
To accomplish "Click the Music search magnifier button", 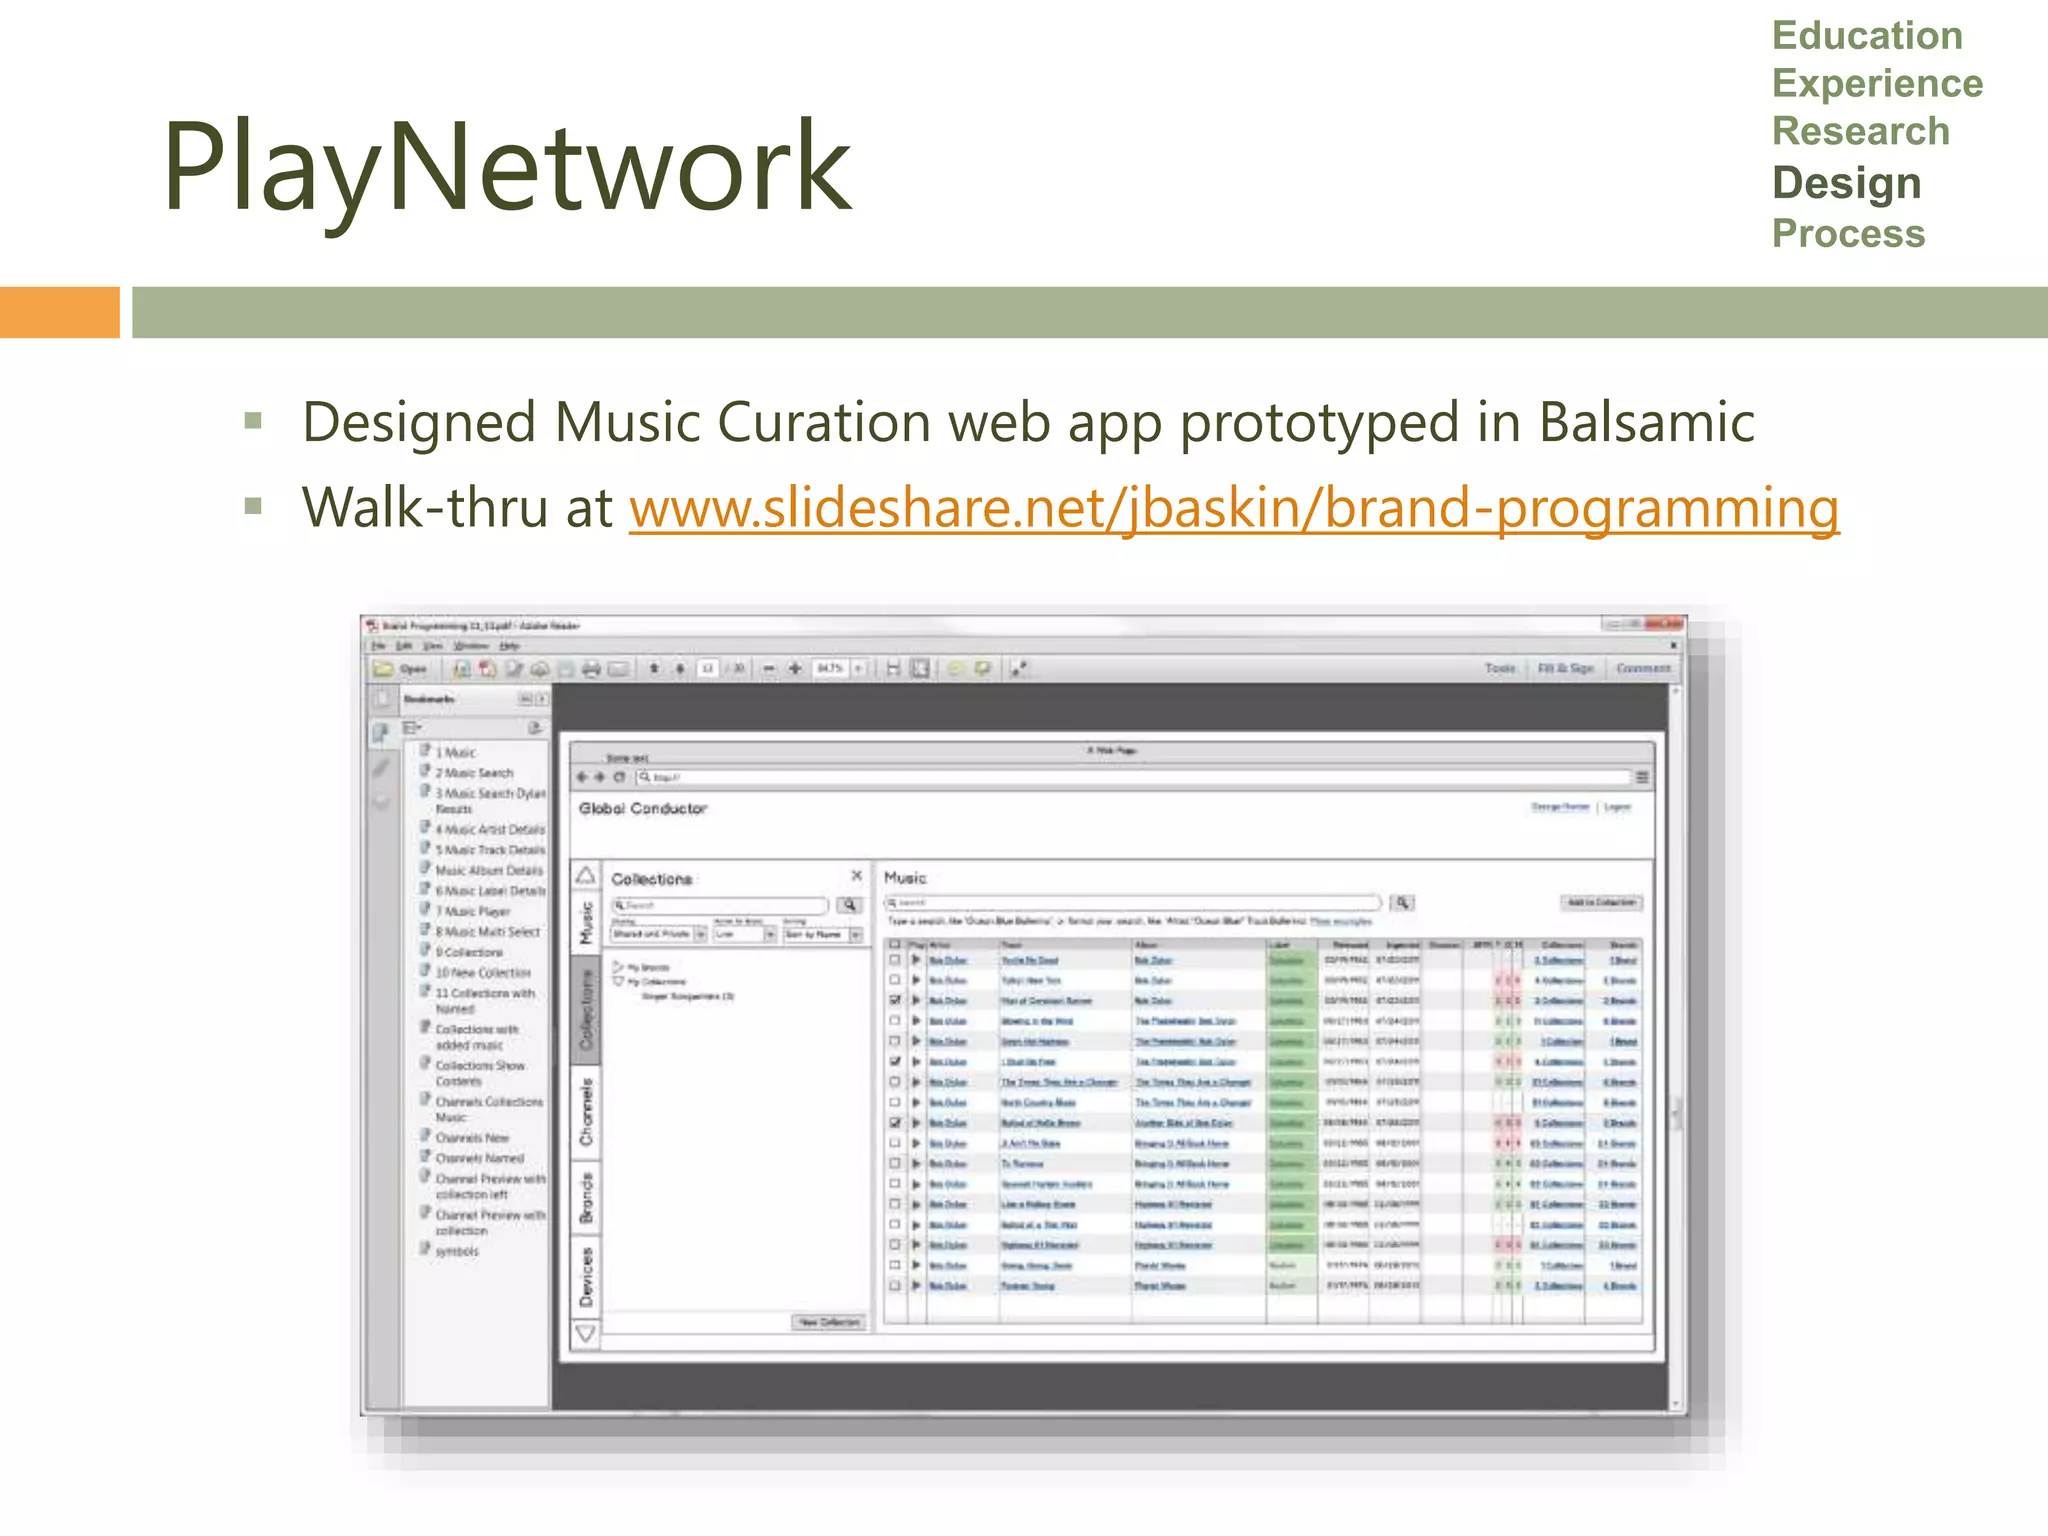I will pos(1403,903).
